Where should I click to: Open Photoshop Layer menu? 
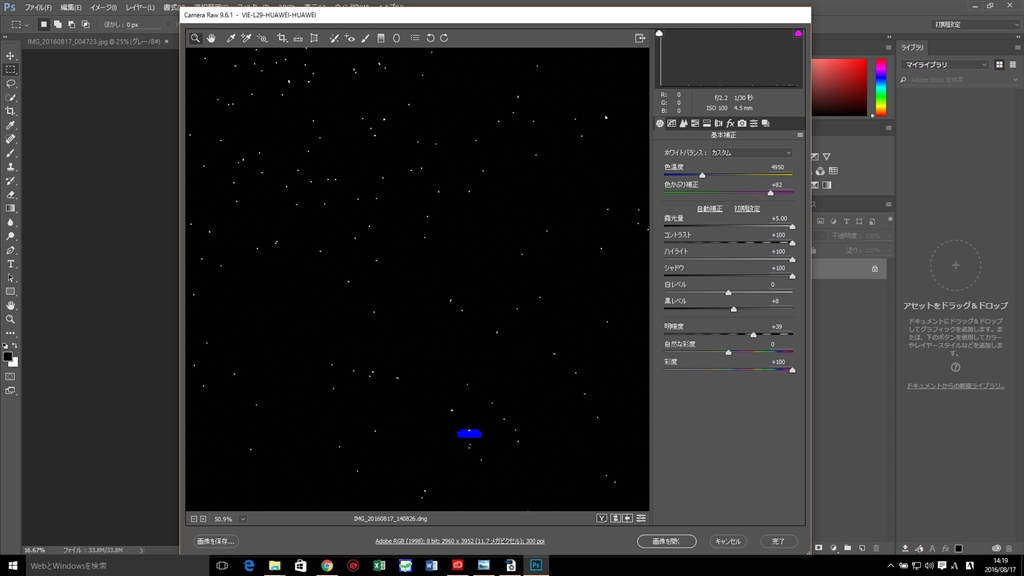pos(140,7)
